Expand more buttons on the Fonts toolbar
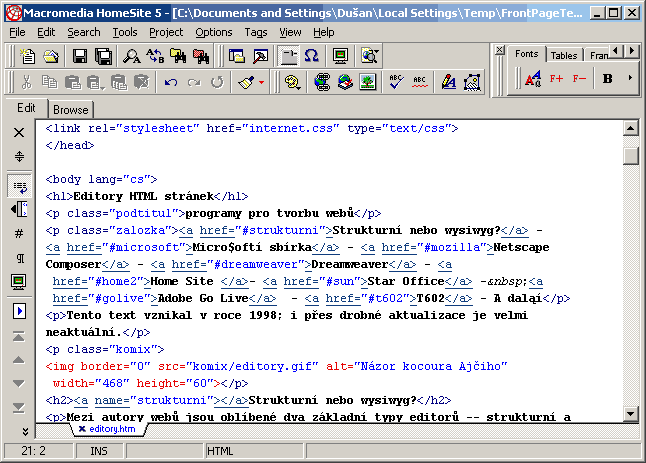Viewport: 646px width, 463px height. [630, 78]
